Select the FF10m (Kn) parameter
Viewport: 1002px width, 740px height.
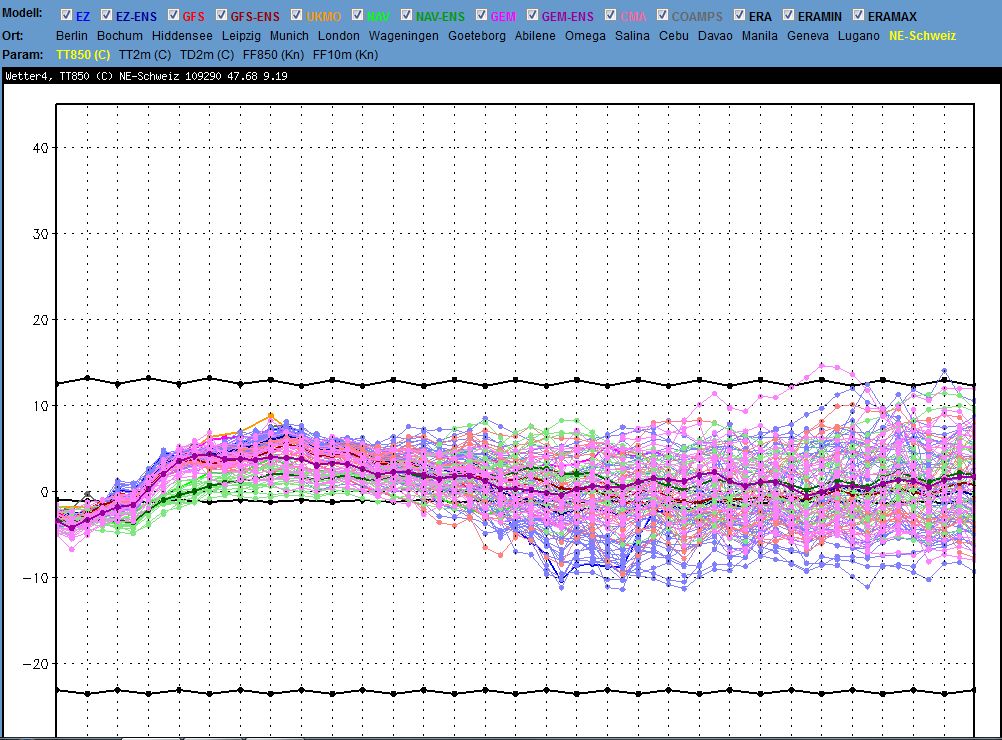click(x=345, y=54)
